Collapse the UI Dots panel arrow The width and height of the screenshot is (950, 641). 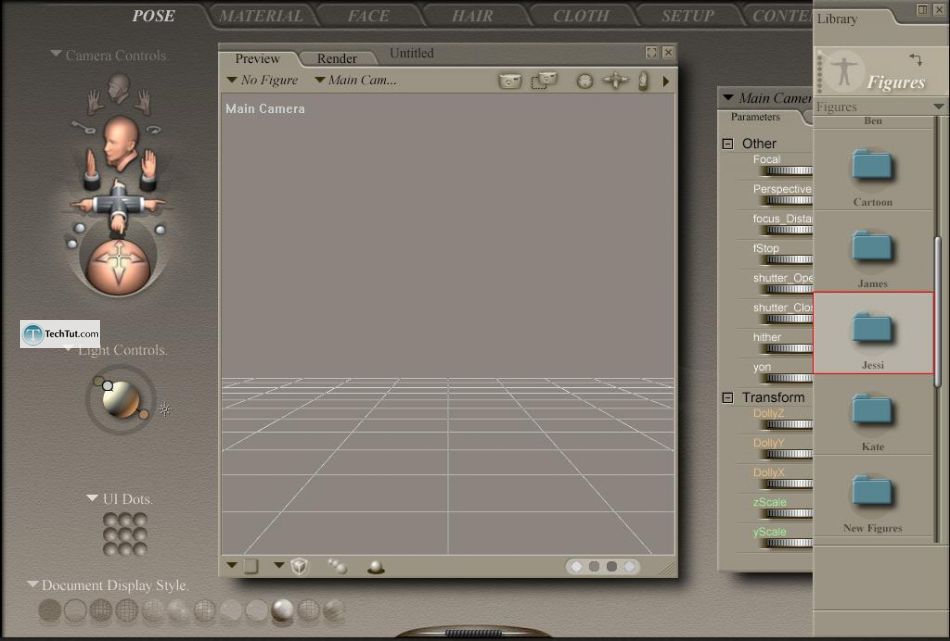point(92,498)
